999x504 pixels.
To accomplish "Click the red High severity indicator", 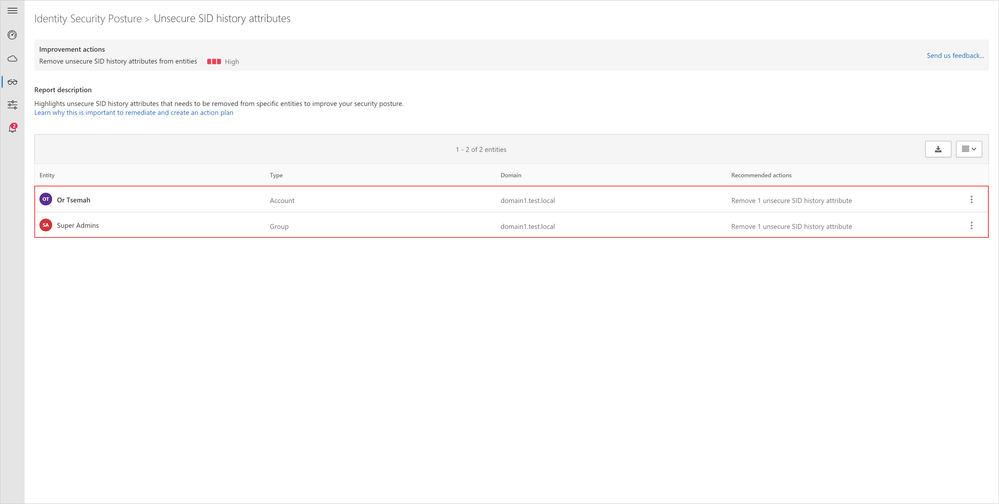I will click(214, 62).
